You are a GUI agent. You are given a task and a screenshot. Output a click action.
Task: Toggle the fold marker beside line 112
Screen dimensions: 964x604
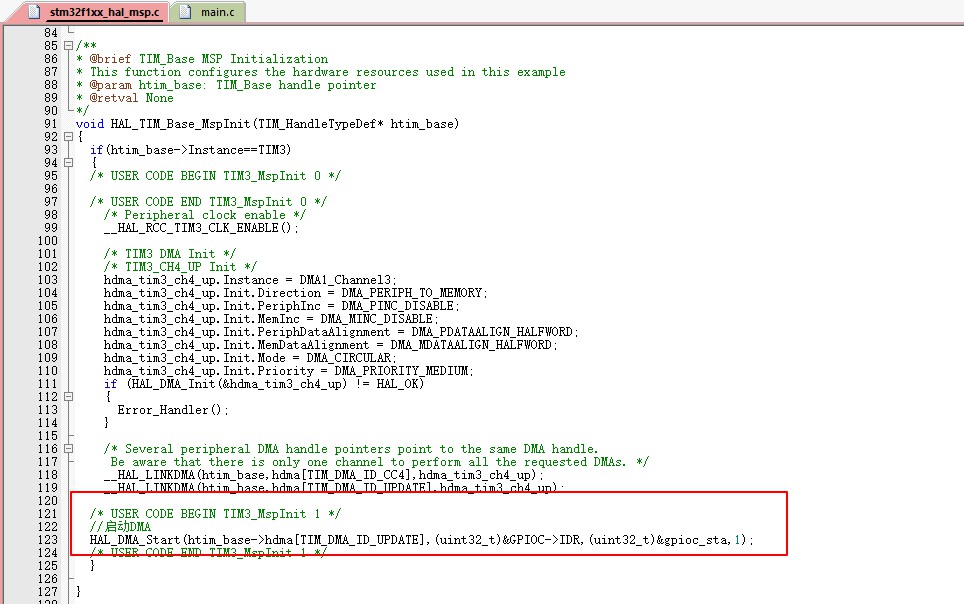[66, 396]
